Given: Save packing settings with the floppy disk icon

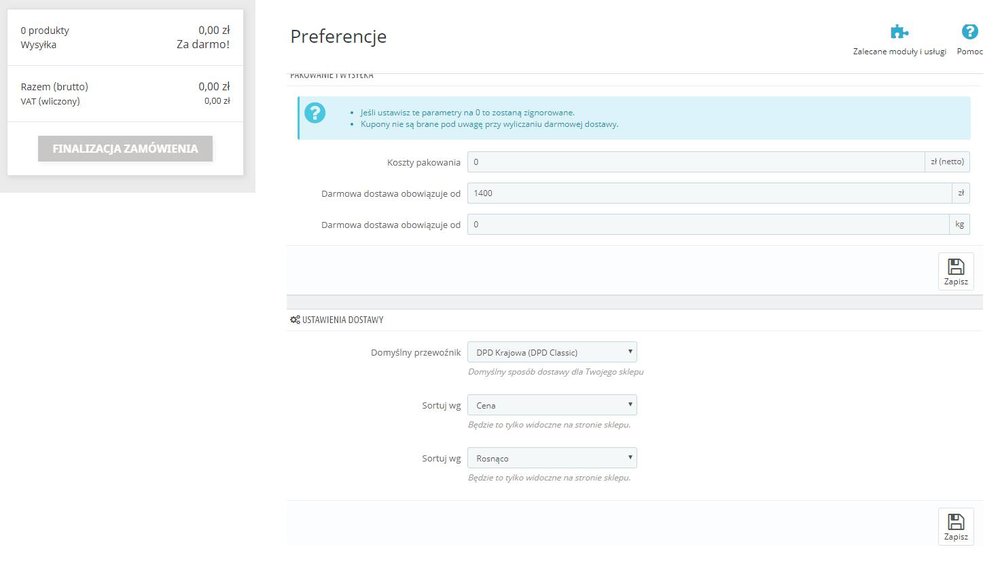Looking at the screenshot, I should coord(955,271).
